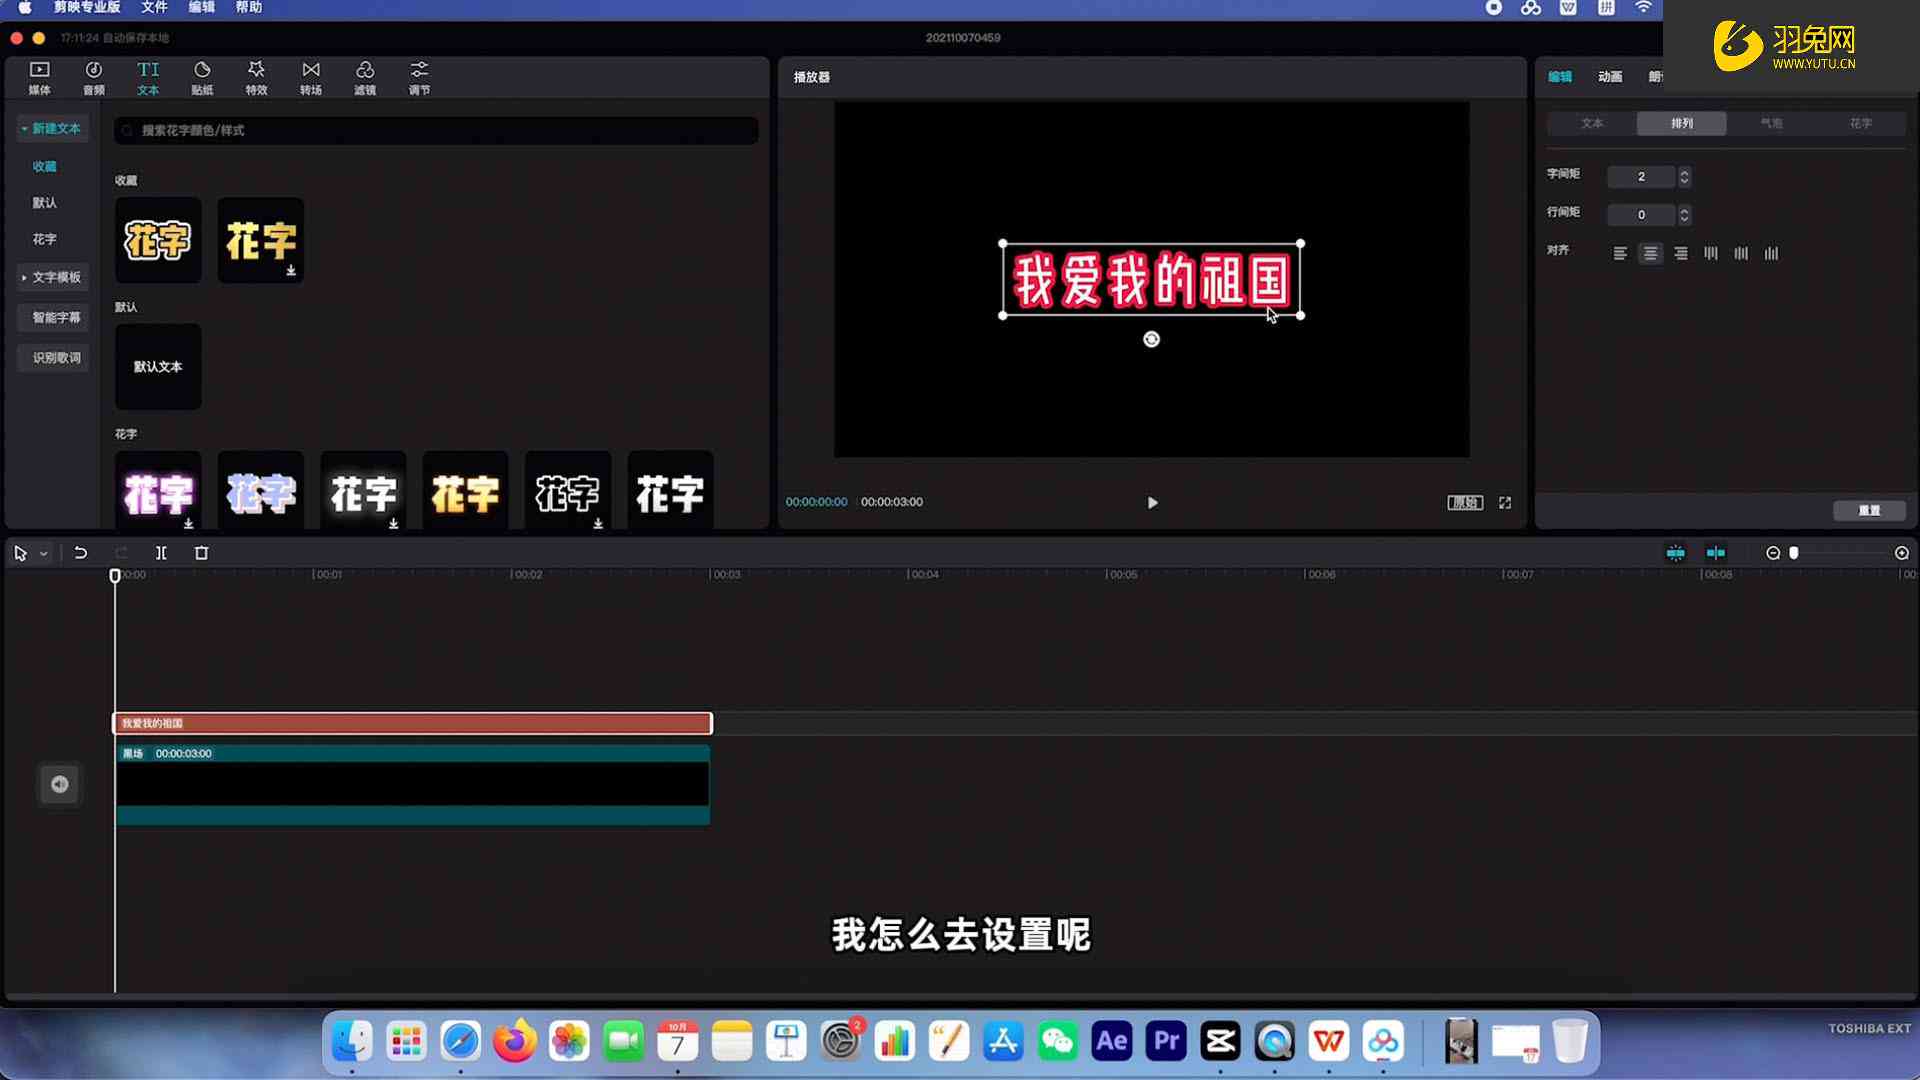
Task: Set vertical text middle alignment
Action: point(1741,254)
